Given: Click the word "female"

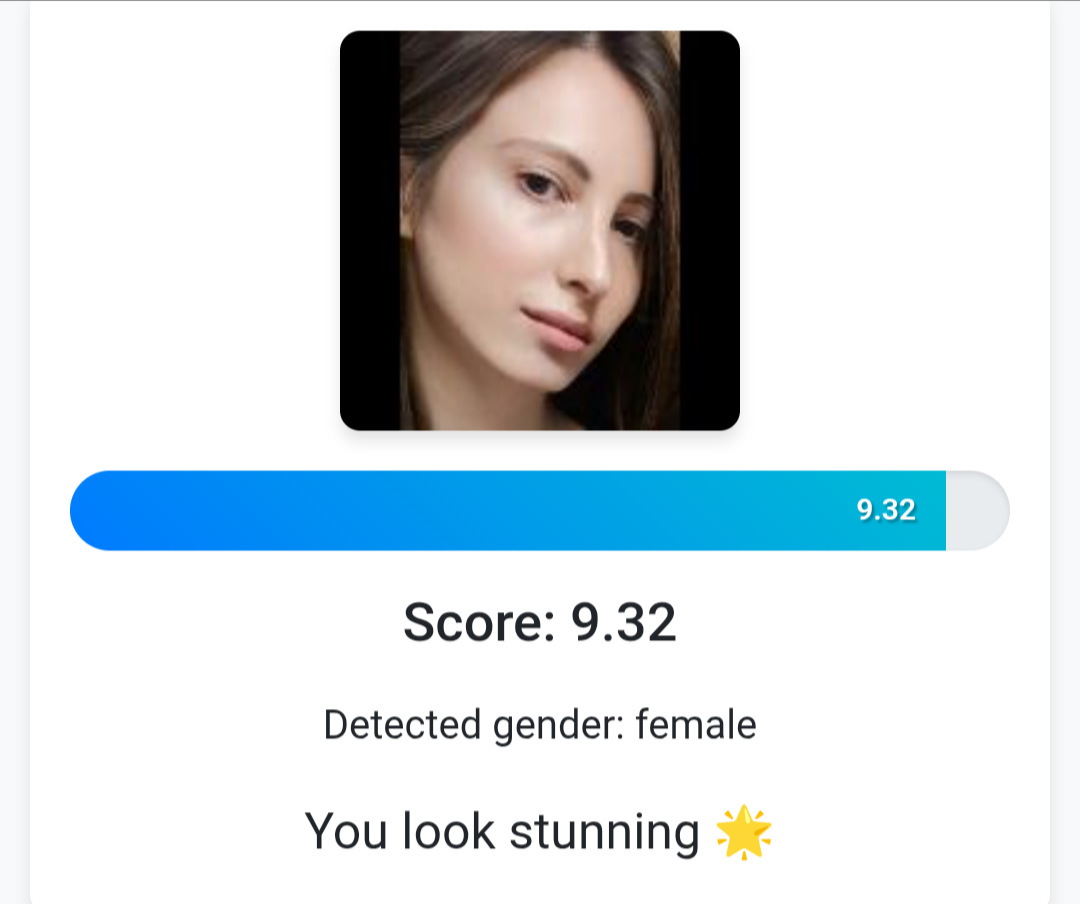Looking at the screenshot, I should tap(696, 725).
